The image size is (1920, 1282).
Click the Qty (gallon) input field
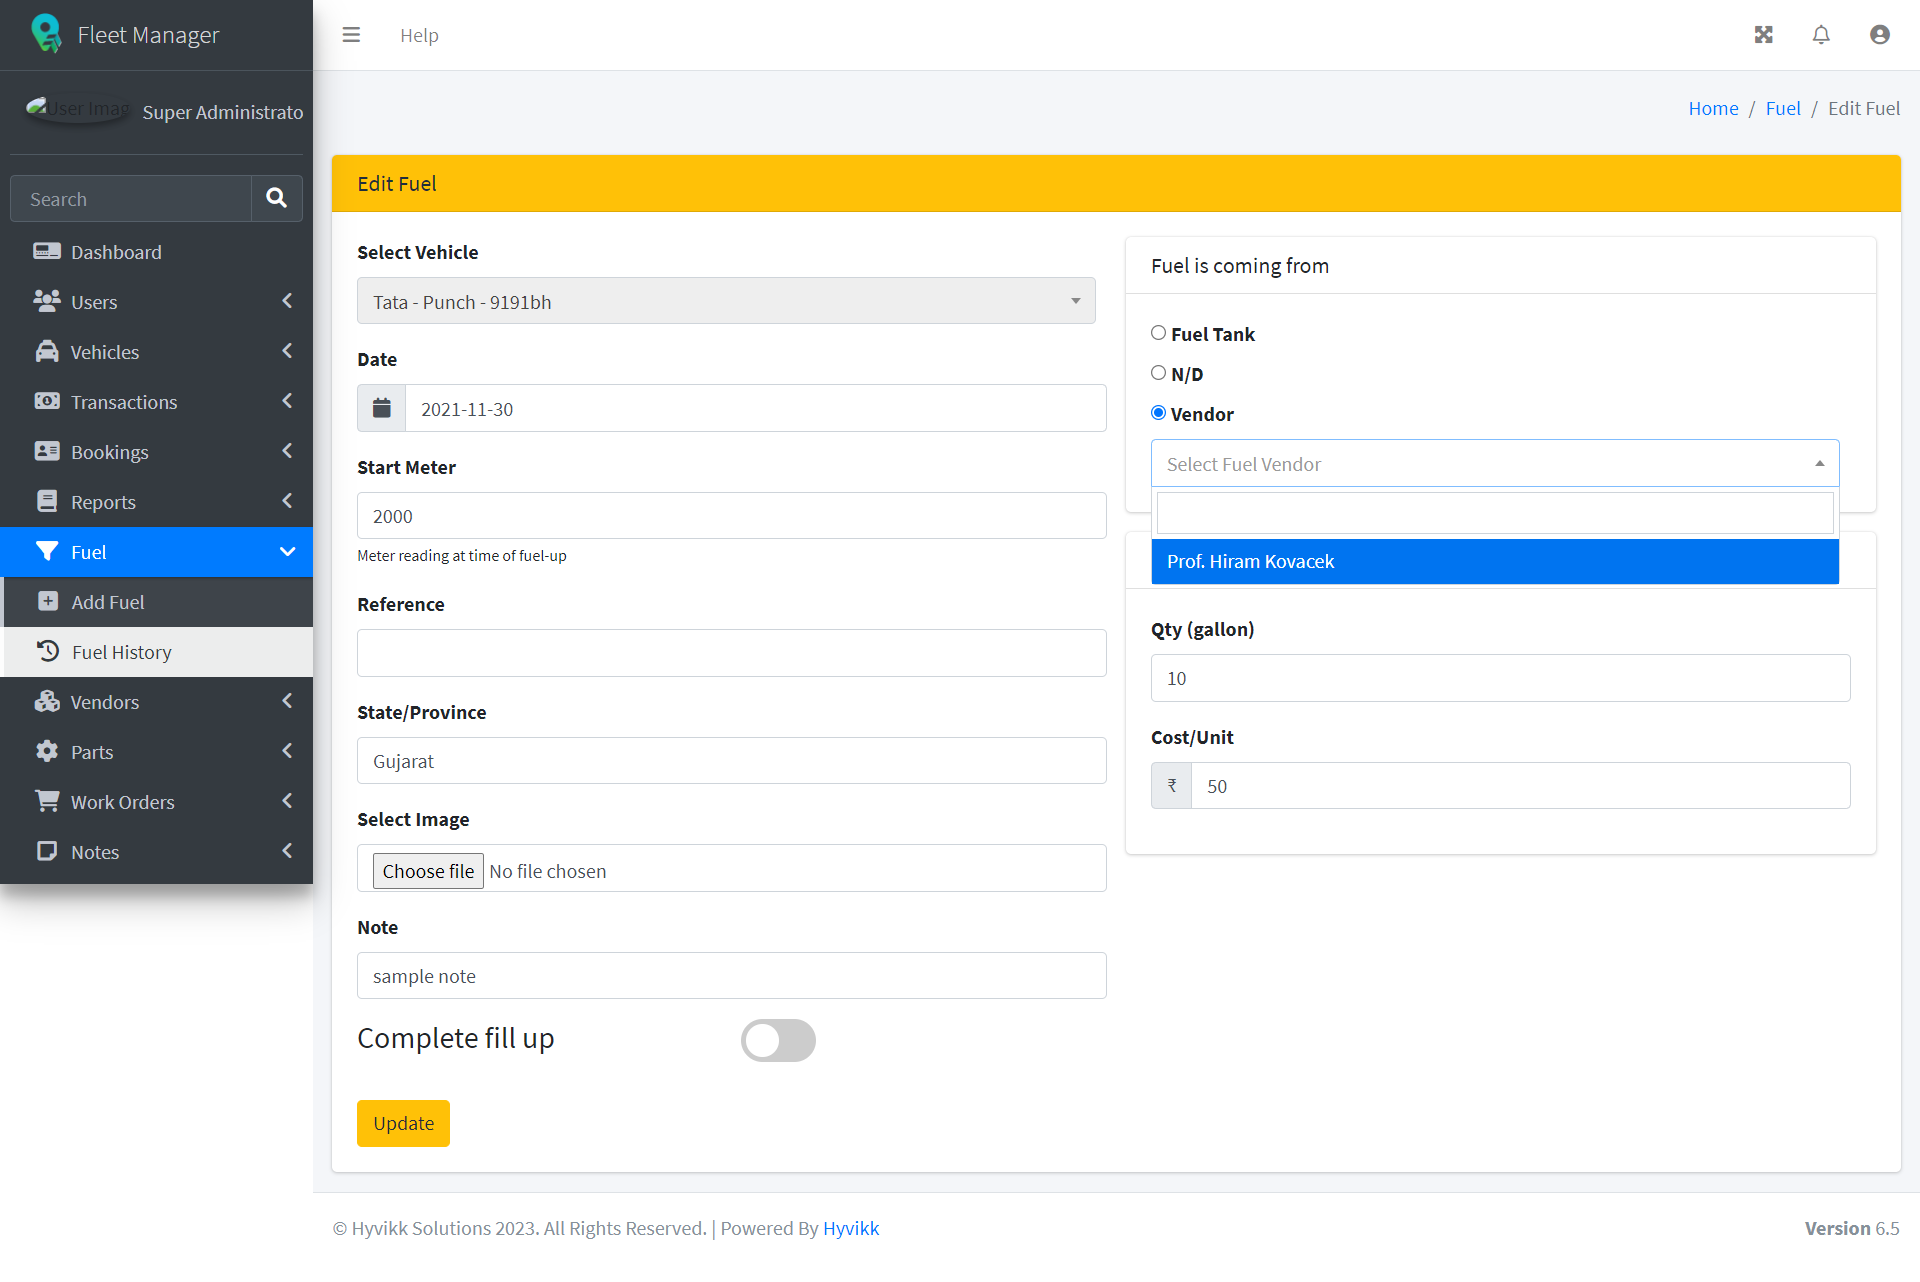pyautogui.click(x=1500, y=678)
